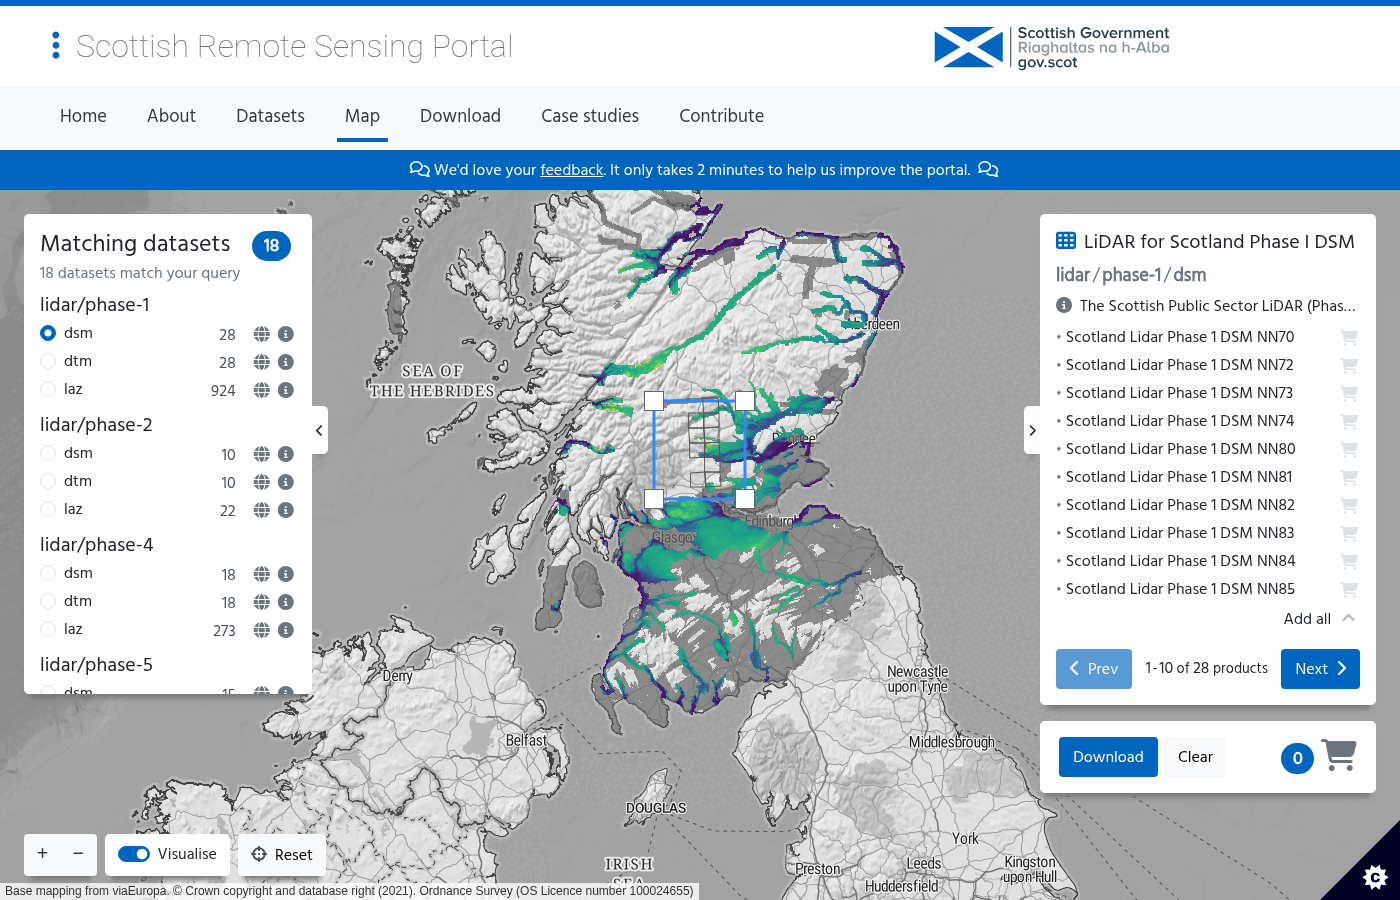Open the Case studies page
Viewport: 1400px width, 900px height.
(590, 116)
